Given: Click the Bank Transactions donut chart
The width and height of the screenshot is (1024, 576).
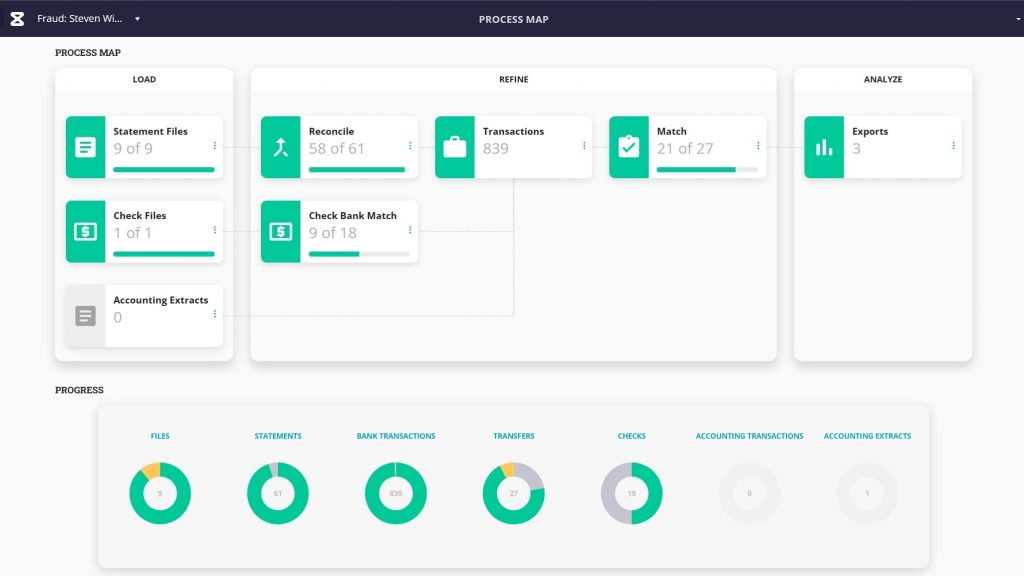Looking at the screenshot, I should pyautogui.click(x=396, y=493).
